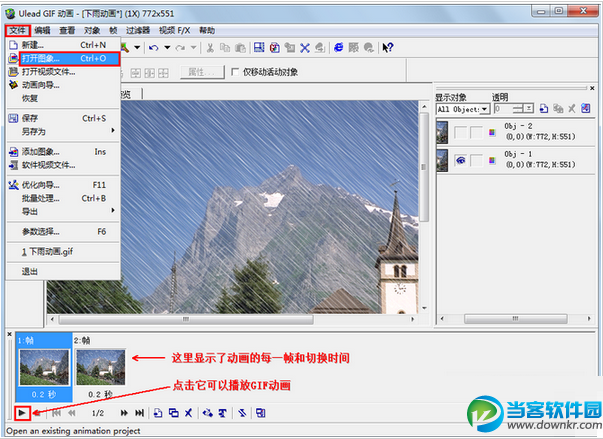Choose '打开视频文件...' menu entry
Viewport: 603px width, 439px height.
click(x=63, y=72)
